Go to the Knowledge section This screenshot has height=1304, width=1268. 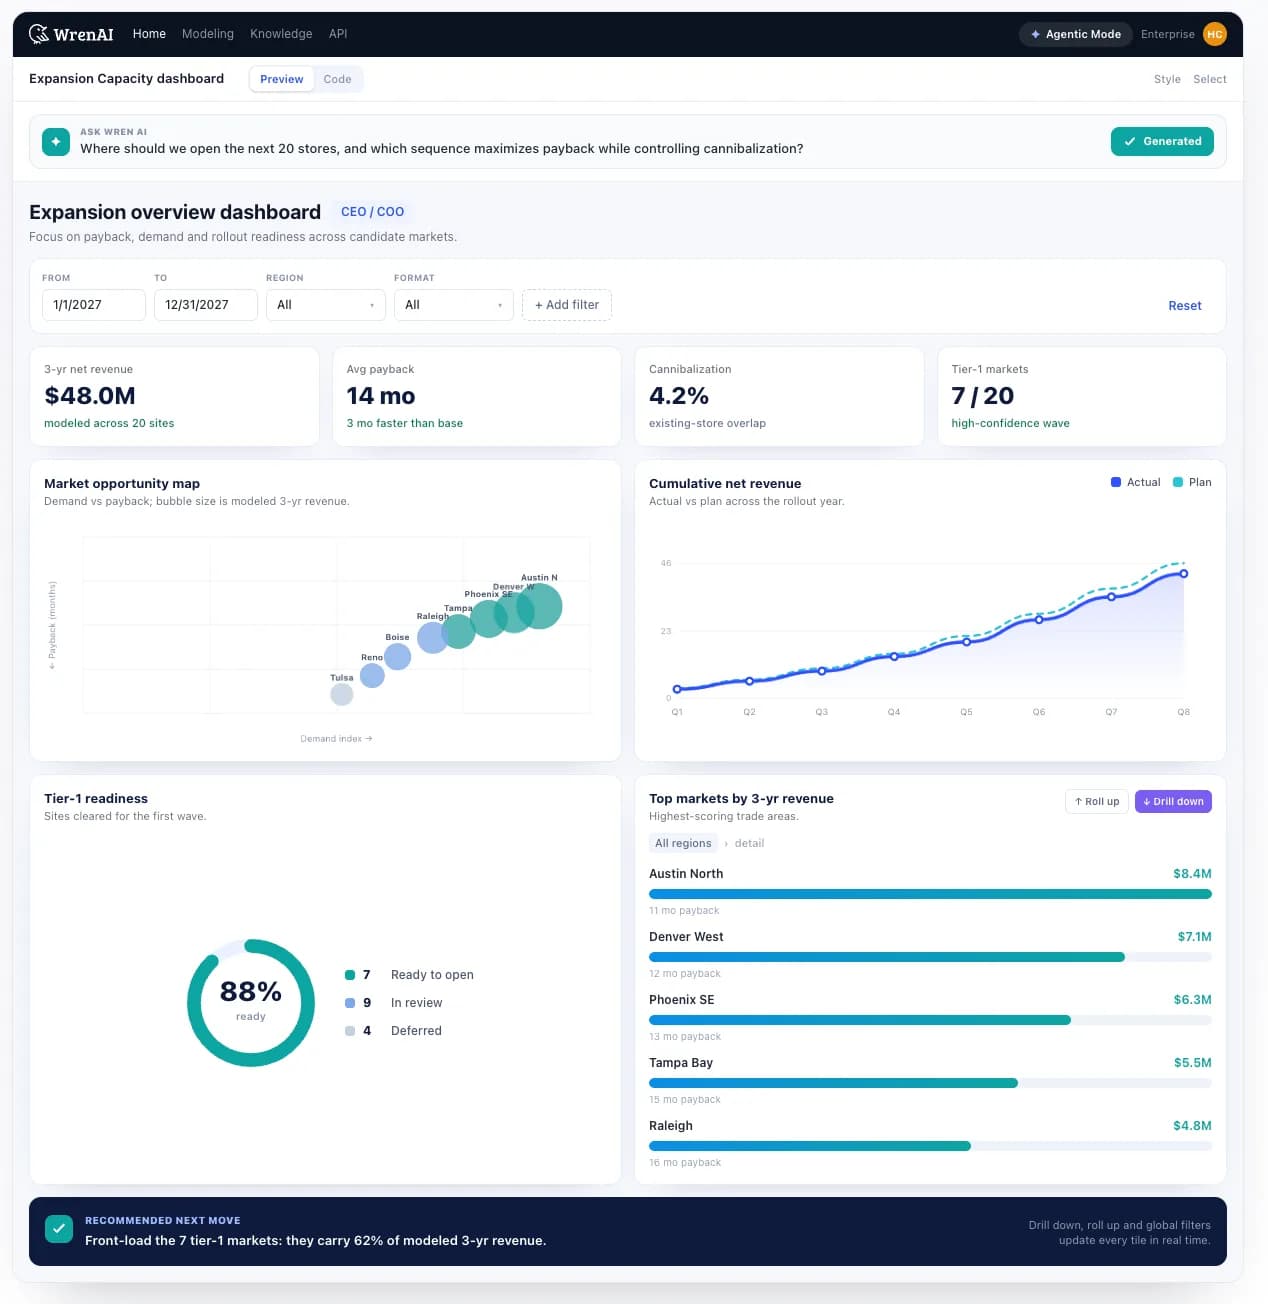tap(281, 34)
